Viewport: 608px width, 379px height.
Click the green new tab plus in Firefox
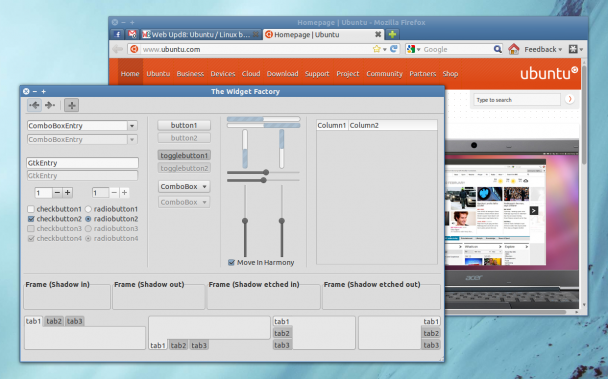pyautogui.click(x=392, y=35)
